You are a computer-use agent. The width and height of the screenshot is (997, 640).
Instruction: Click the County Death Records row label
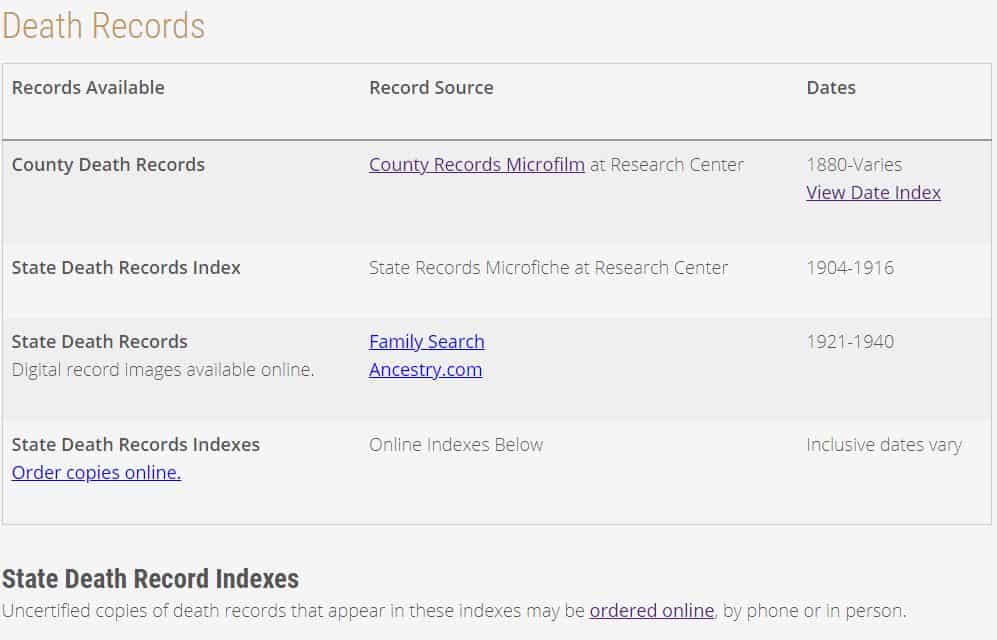coord(107,164)
